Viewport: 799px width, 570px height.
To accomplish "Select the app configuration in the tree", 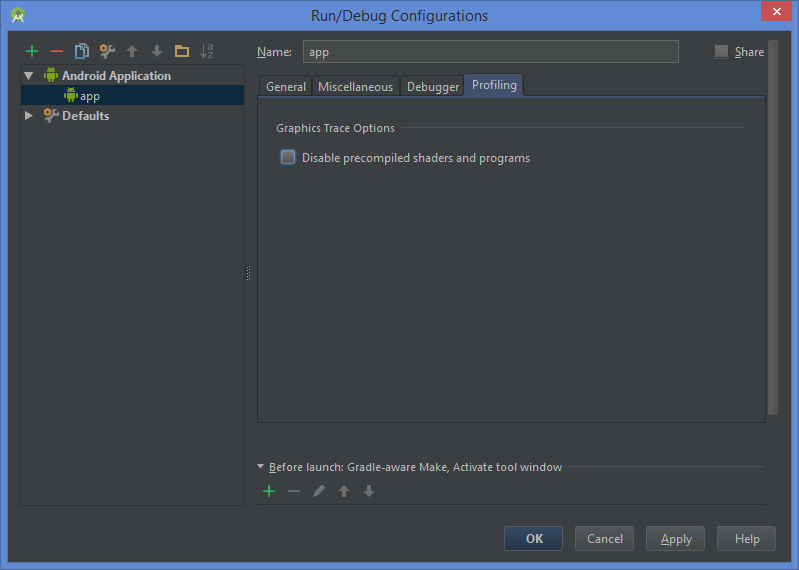I will point(132,96).
